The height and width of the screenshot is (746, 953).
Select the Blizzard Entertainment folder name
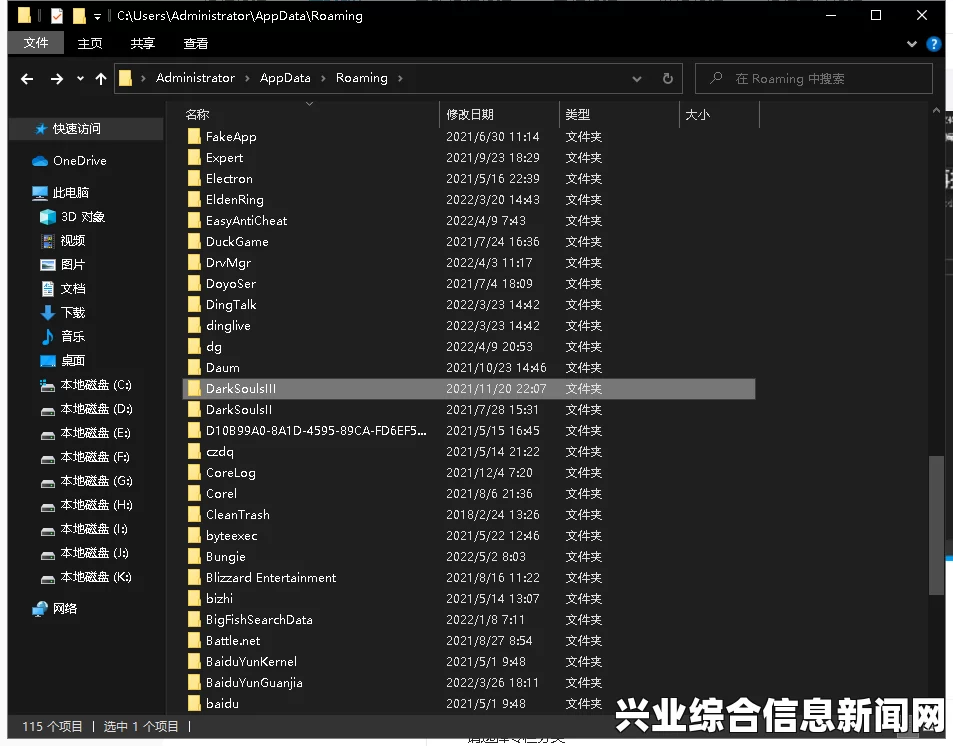point(270,578)
